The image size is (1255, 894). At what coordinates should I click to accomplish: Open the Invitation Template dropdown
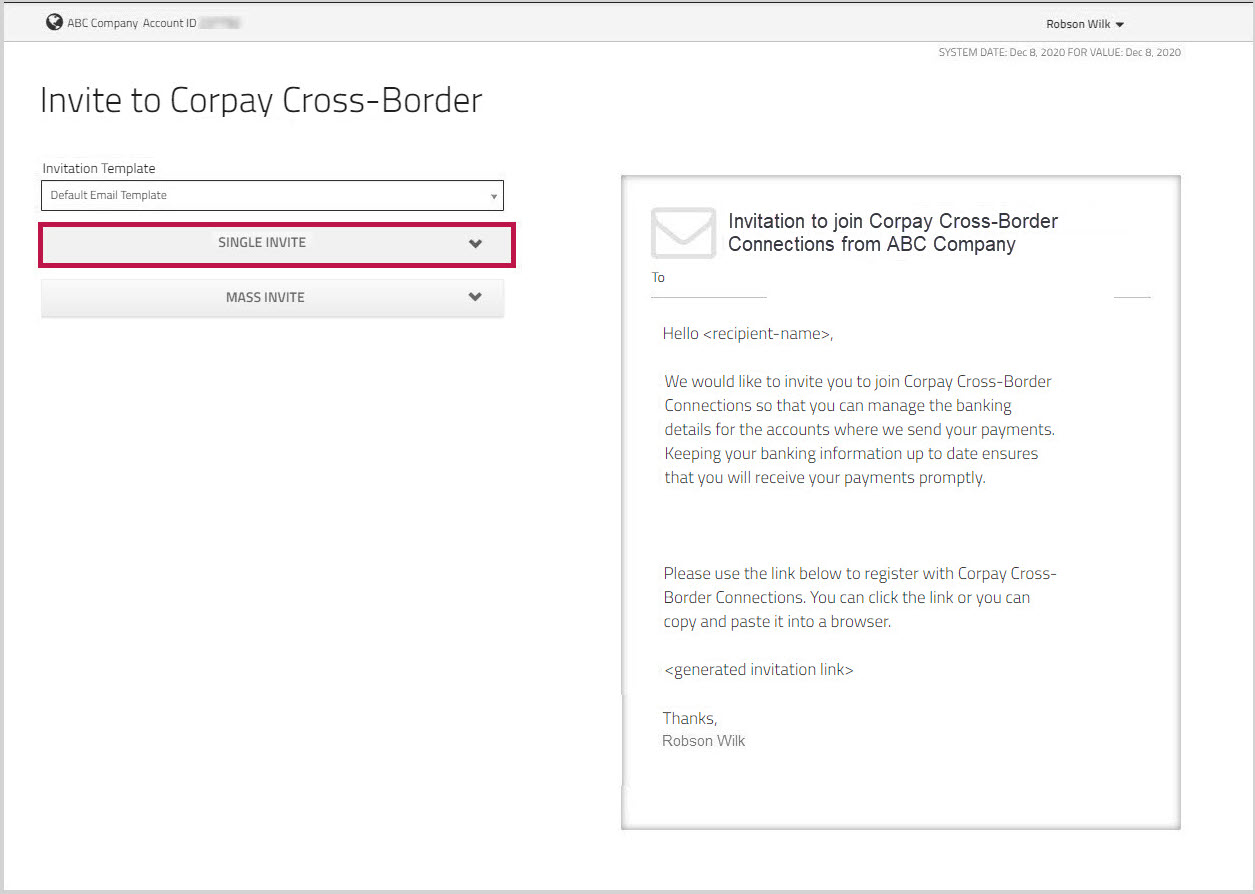272,195
